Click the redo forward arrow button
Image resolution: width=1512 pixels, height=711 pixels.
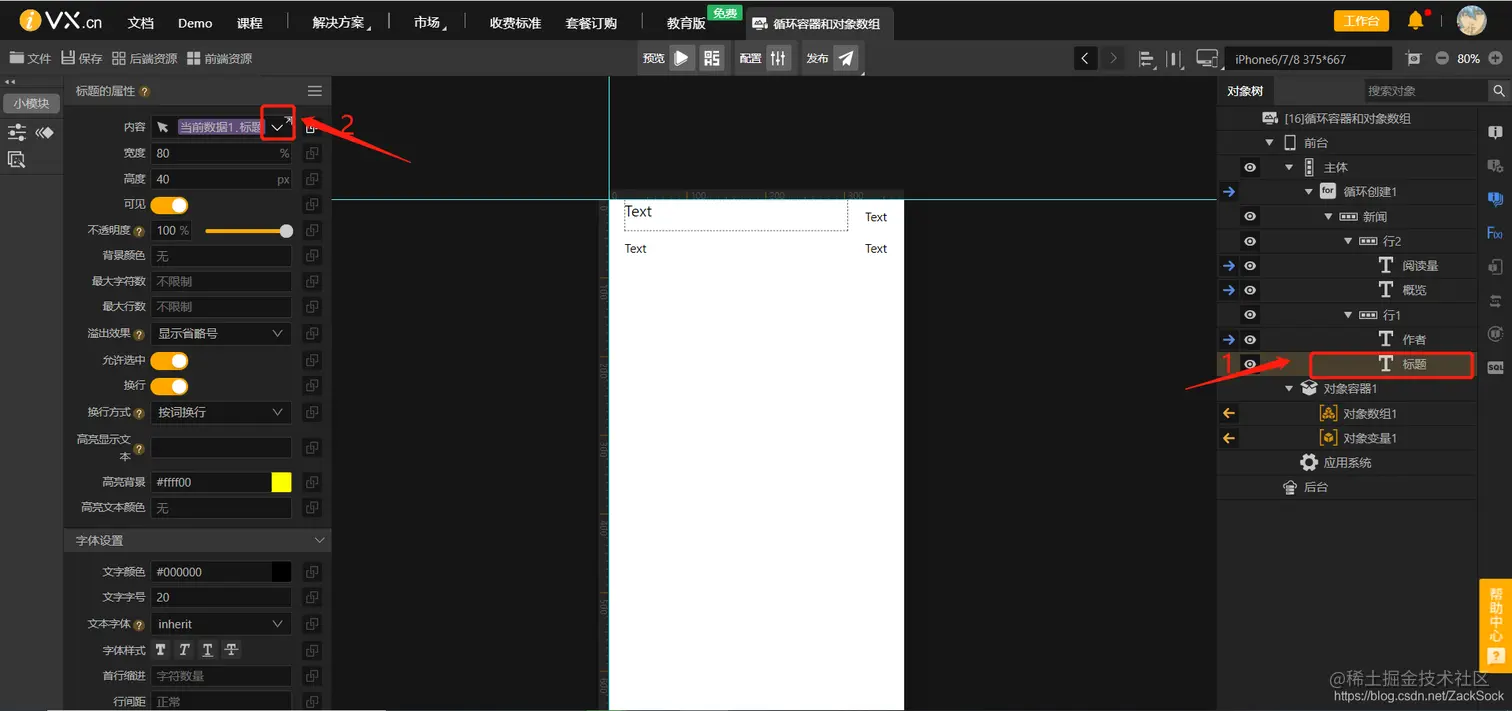[1113, 58]
